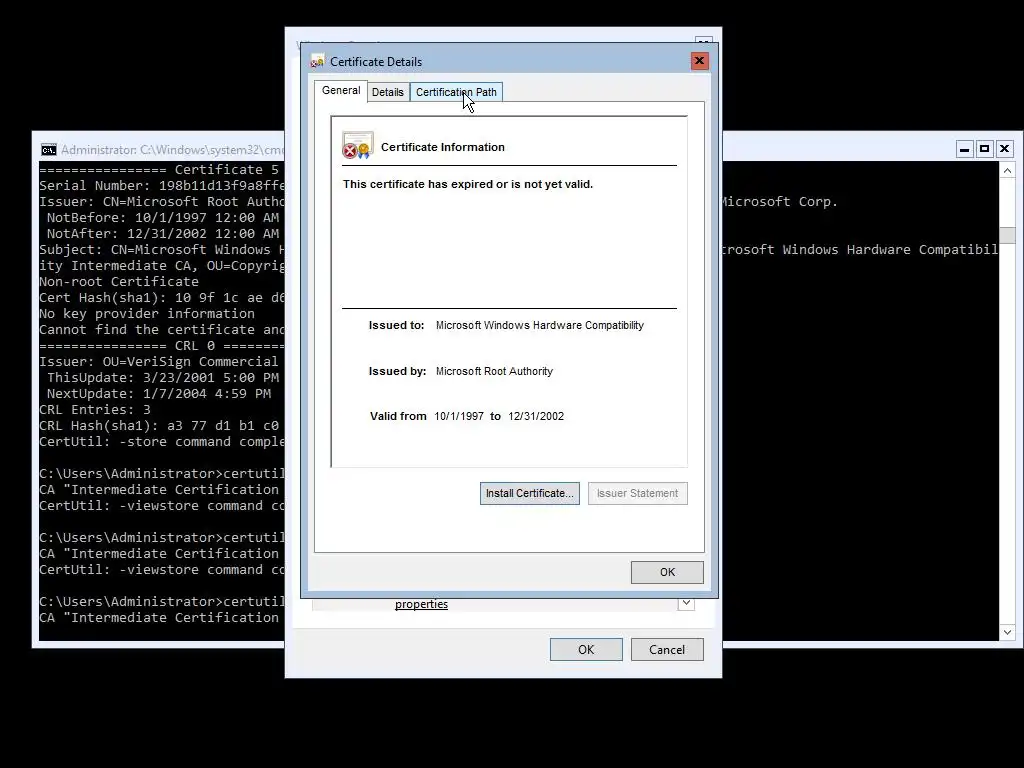
Task: Click the valid-from date 10/1/1997
Action: (459, 416)
